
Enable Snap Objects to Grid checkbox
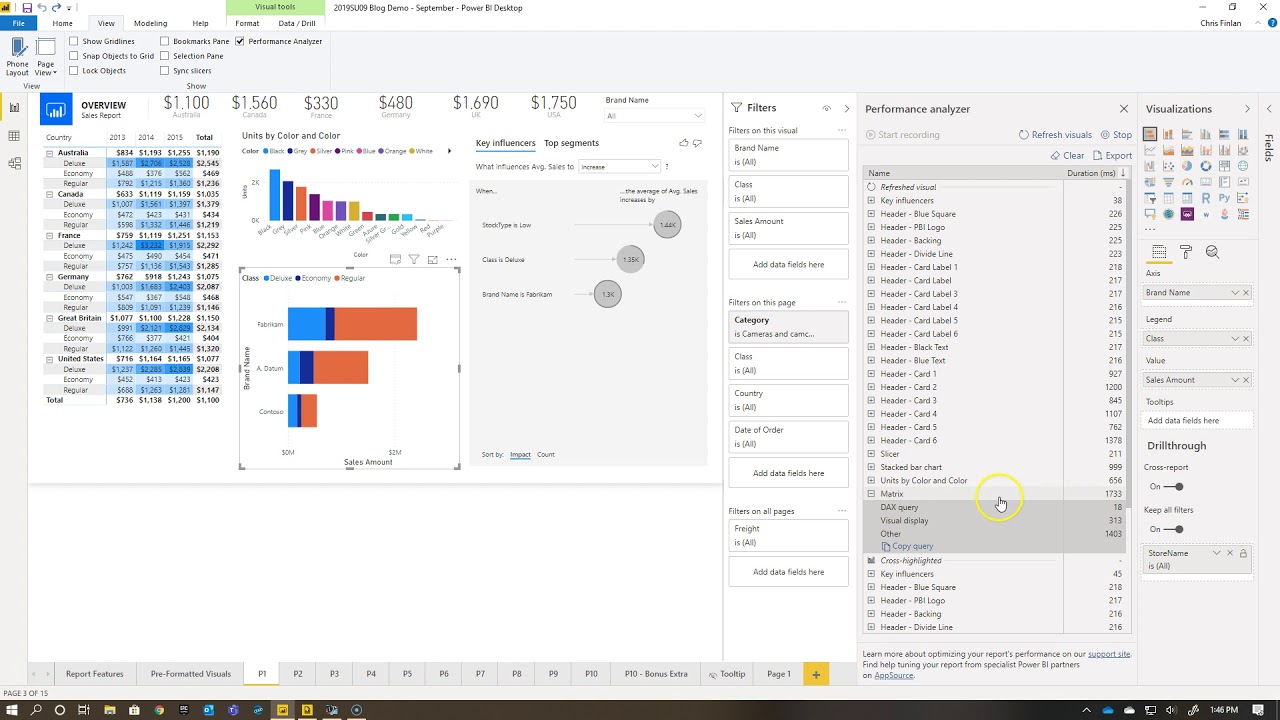pyautogui.click(x=74, y=56)
